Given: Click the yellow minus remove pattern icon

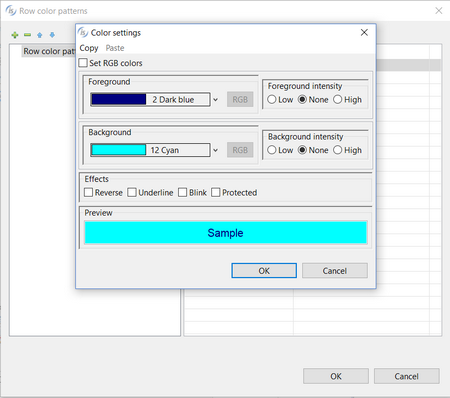Looking at the screenshot, I should click(27, 35).
